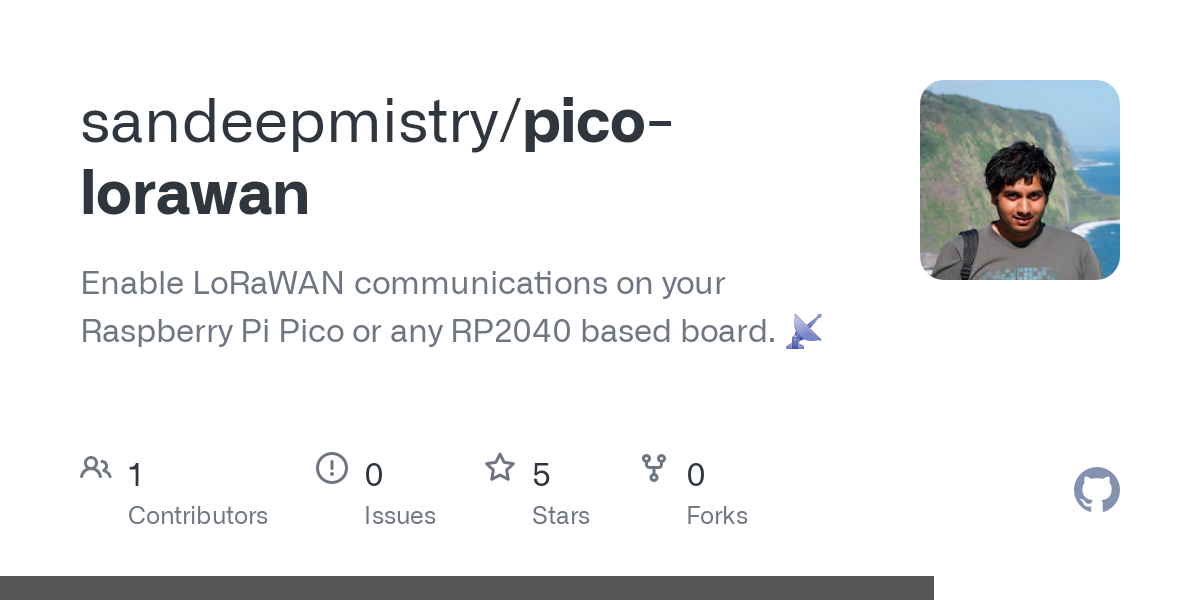Click the issues count number 0
The height and width of the screenshot is (600, 1200).
373,475
